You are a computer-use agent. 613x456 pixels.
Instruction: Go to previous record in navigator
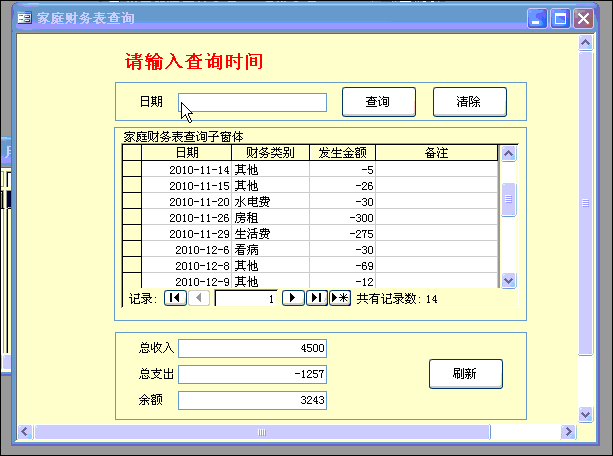[199, 298]
